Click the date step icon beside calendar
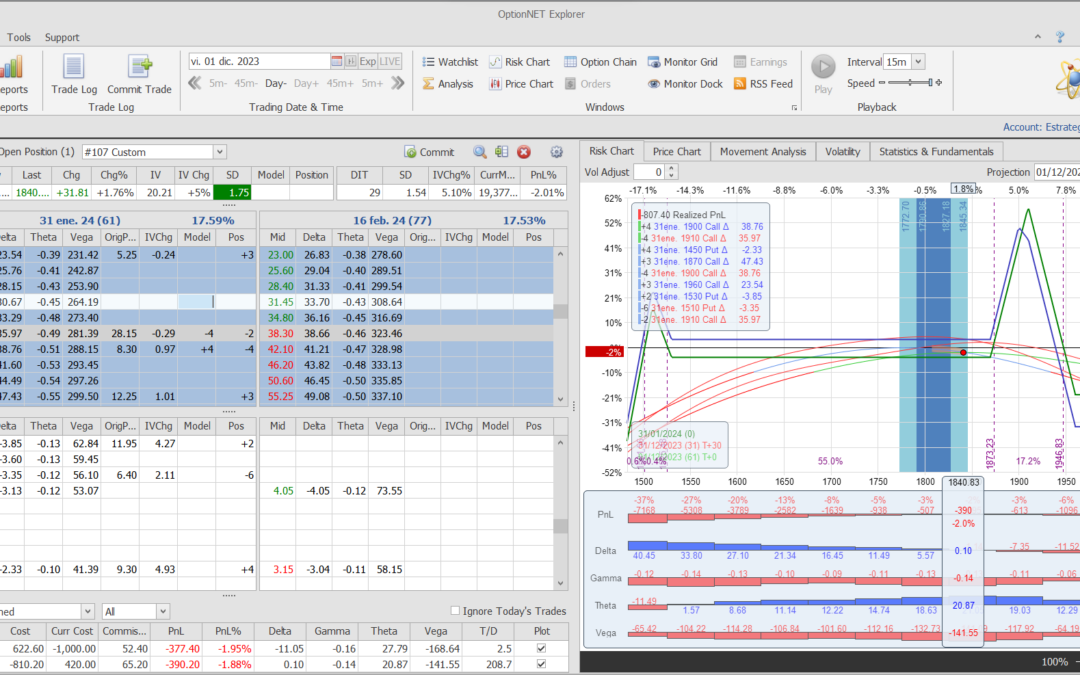Image resolution: width=1080 pixels, height=675 pixels. tap(351, 61)
